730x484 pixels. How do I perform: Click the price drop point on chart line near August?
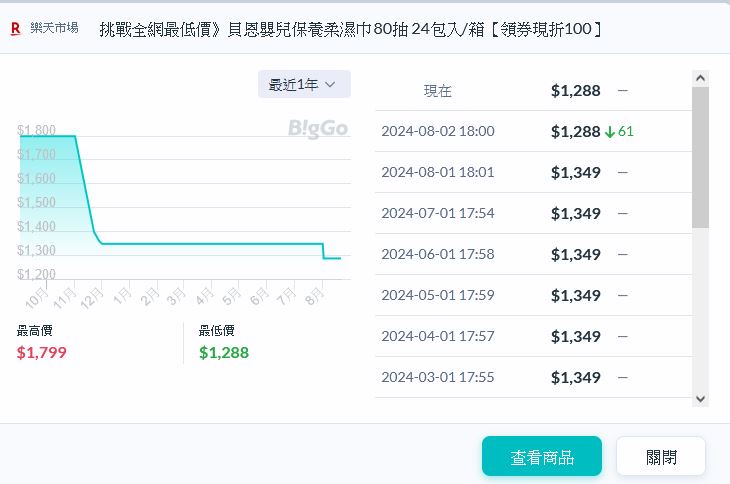pos(323,251)
